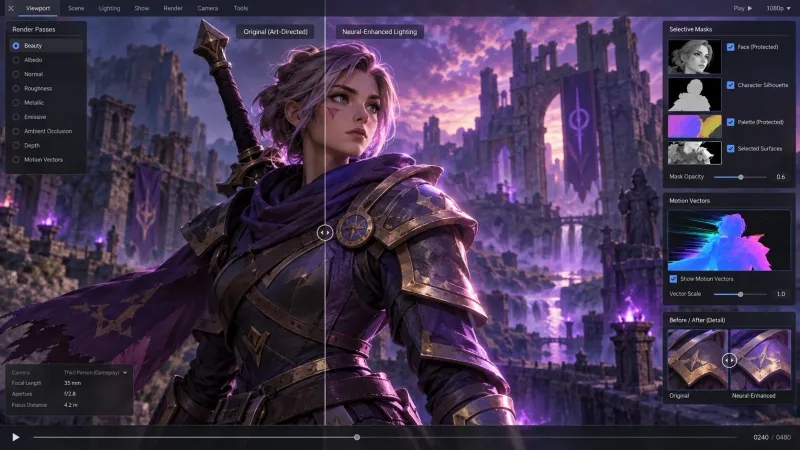This screenshot has width=800, height=450.
Task: Uncheck the Face (Protected) checkbox
Action: 731,47
